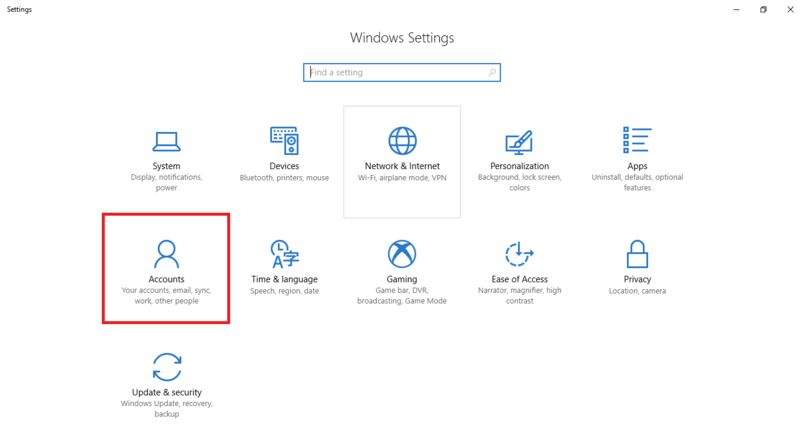Focus the Find a setting search box
Image resolution: width=800 pixels, height=429 pixels.
click(395, 73)
